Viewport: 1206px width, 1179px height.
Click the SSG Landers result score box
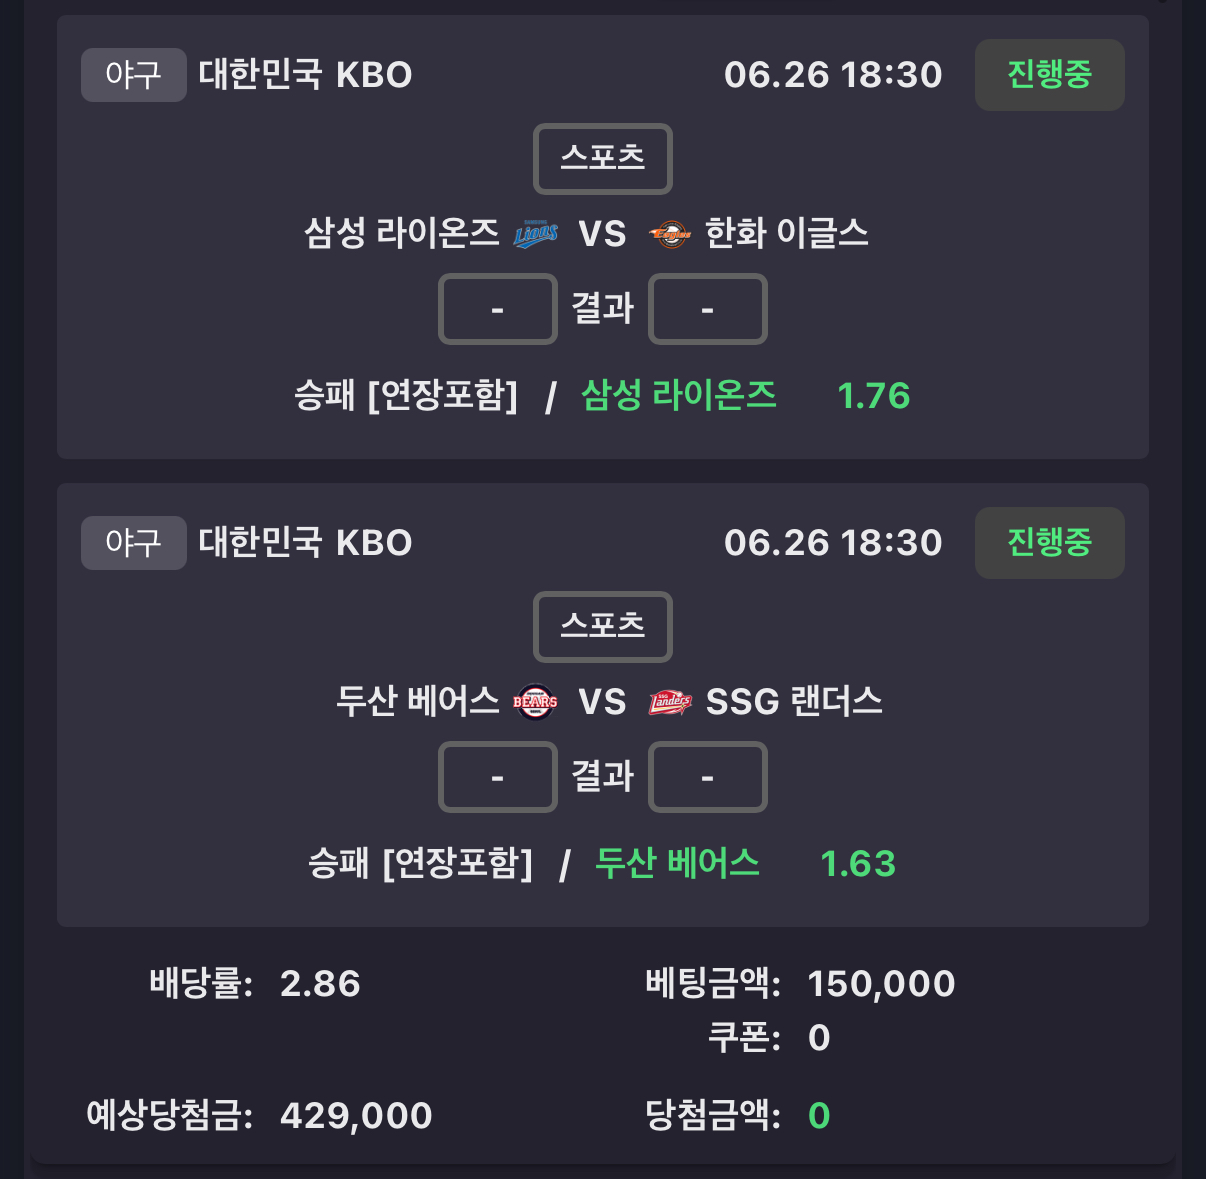pyautogui.click(x=708, y=777)
